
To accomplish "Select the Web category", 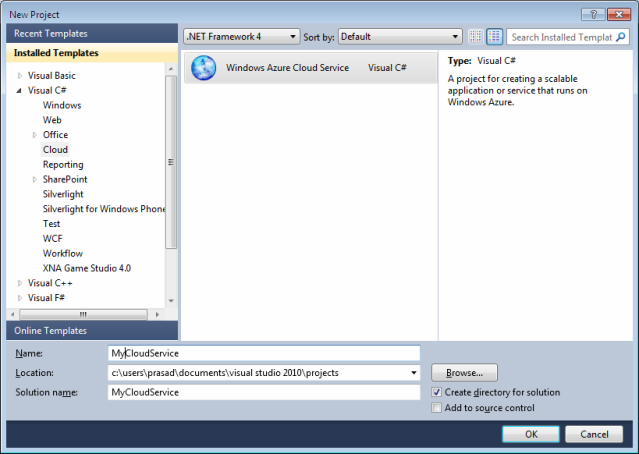I will (52, 120).
